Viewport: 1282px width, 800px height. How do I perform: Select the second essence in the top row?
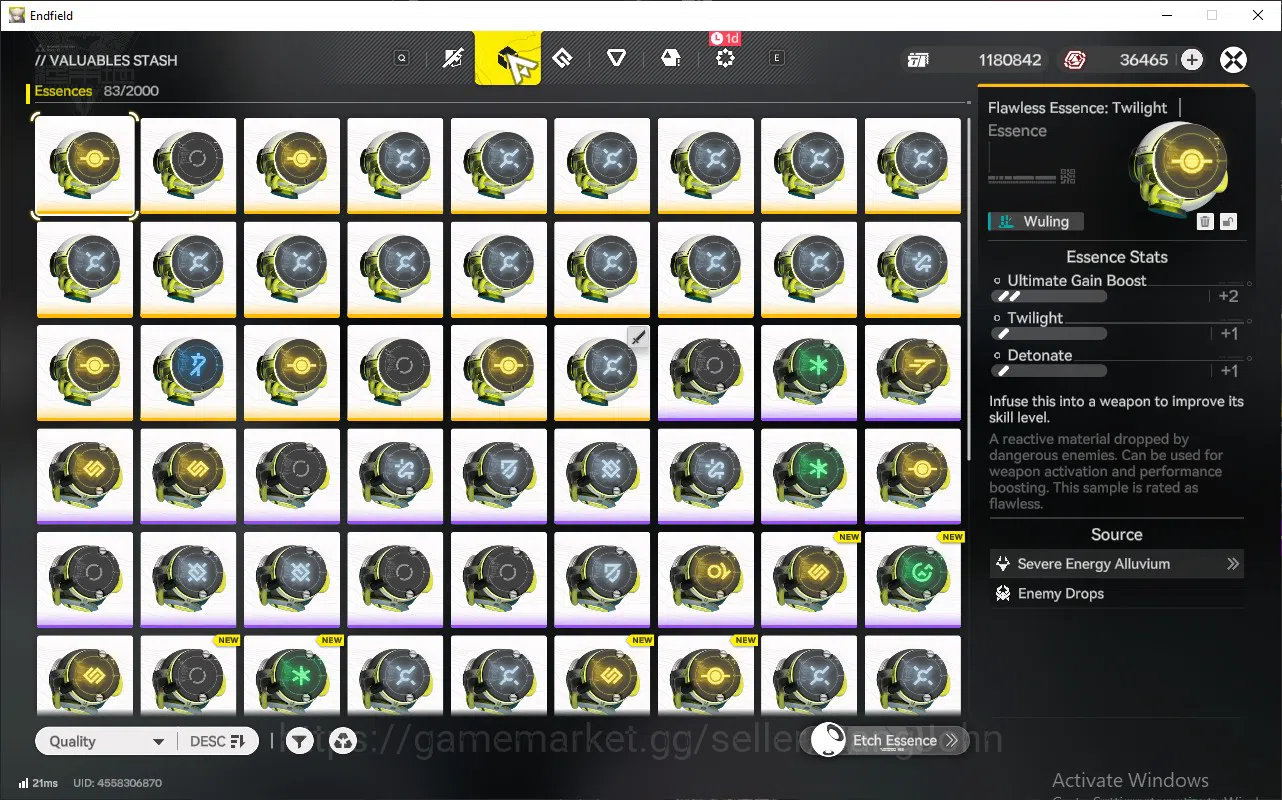pyautogui.click(x=189, y=166)
